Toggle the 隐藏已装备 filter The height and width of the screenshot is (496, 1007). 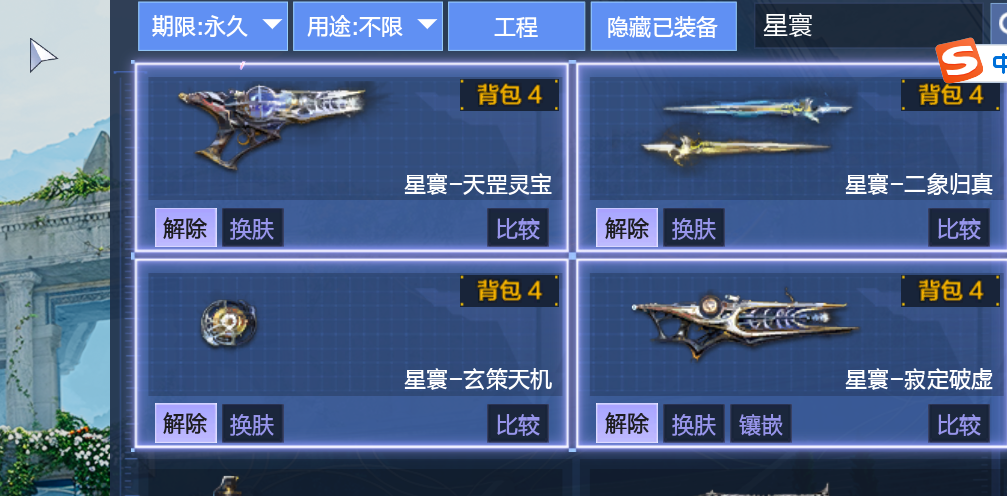(663, 26)
